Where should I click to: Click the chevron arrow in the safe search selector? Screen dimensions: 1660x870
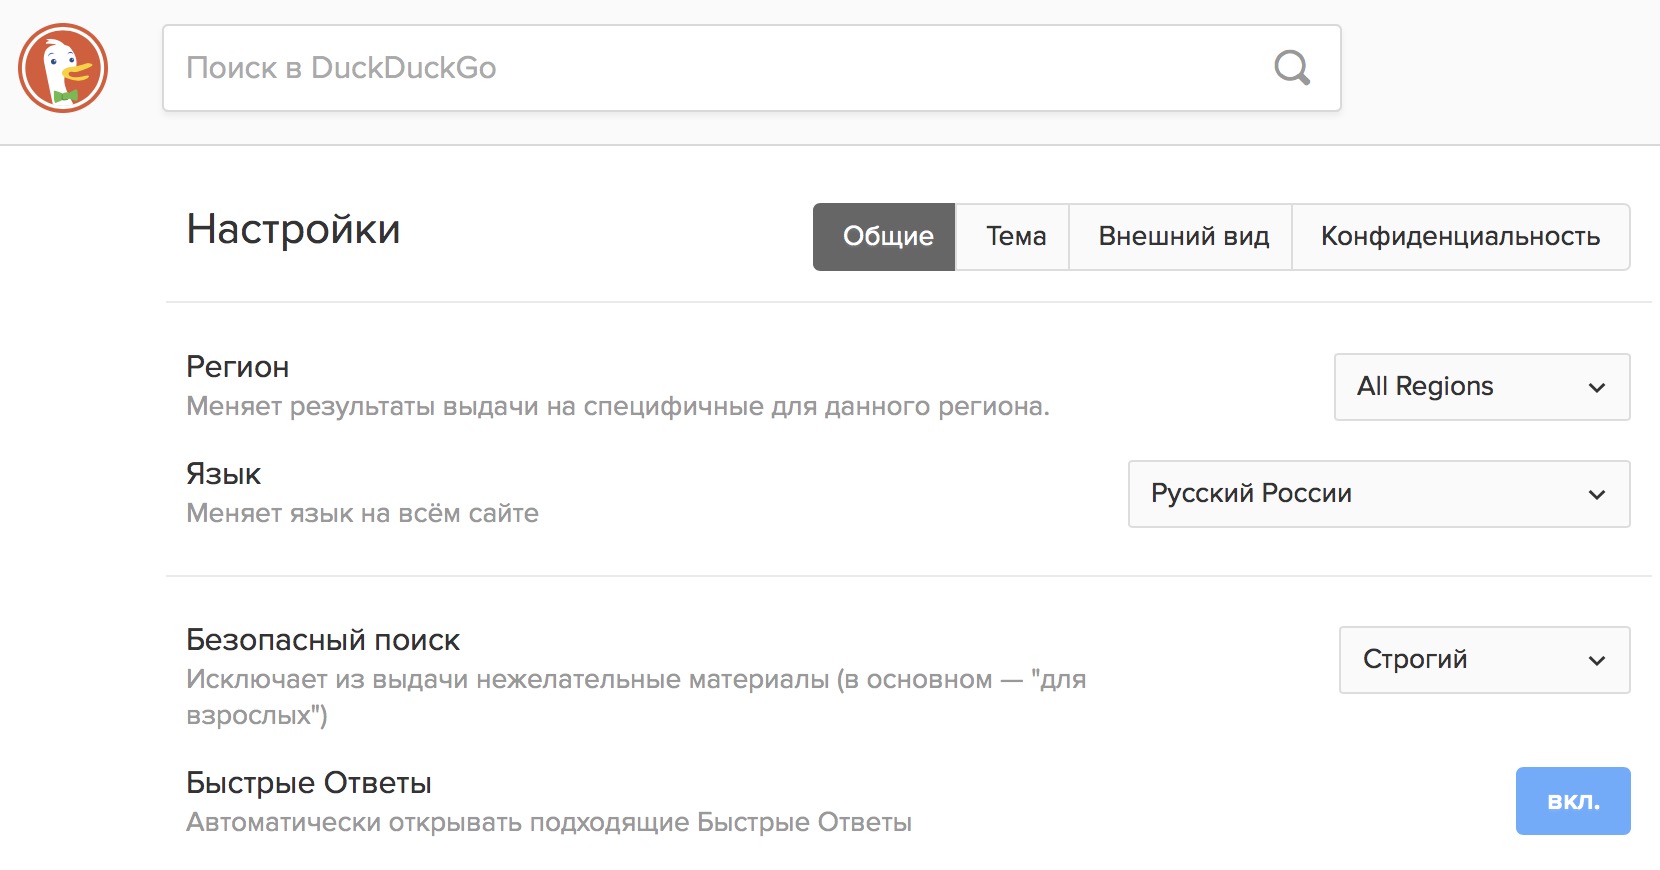(x=1597, y=661)
